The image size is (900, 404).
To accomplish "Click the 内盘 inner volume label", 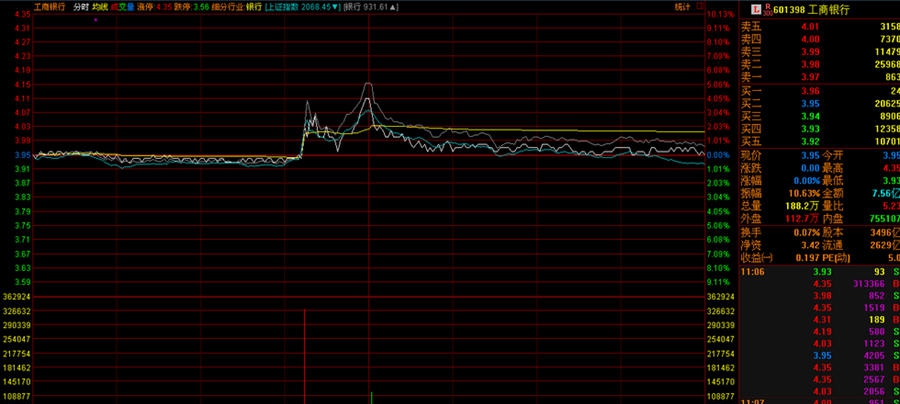I will (x=833, y=219).
